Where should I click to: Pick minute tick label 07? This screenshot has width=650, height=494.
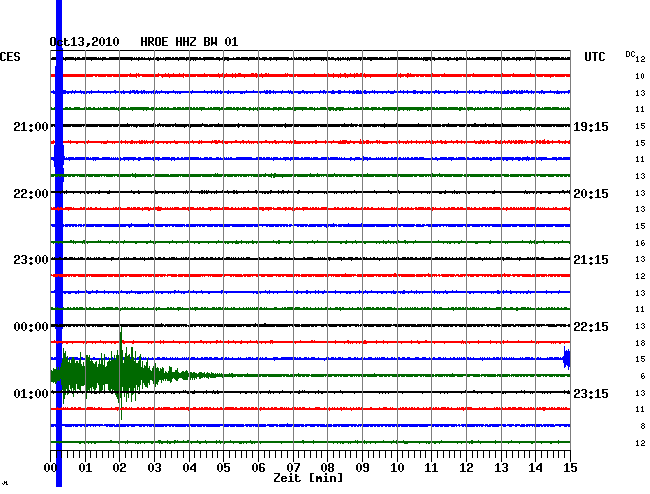pyautogui.click(x=293, y=468)
